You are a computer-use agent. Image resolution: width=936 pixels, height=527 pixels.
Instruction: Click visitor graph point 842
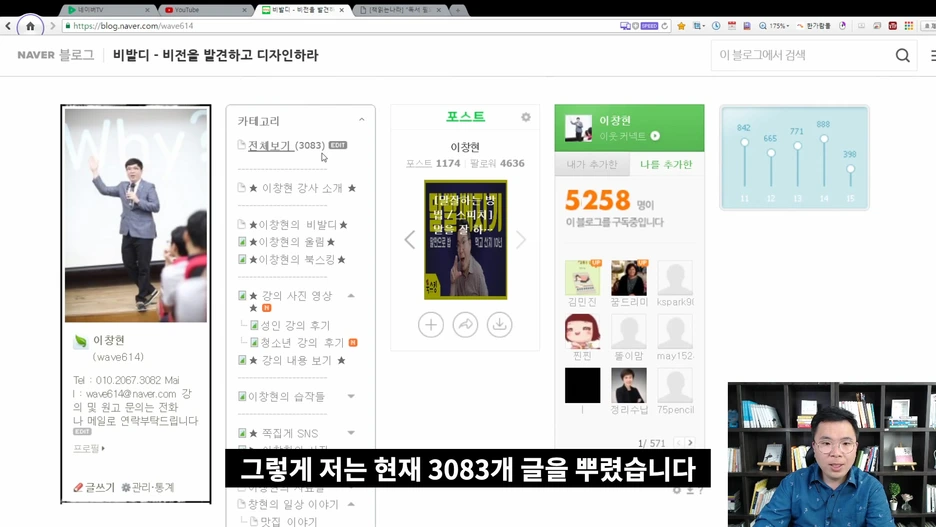[x=744, y=143]
